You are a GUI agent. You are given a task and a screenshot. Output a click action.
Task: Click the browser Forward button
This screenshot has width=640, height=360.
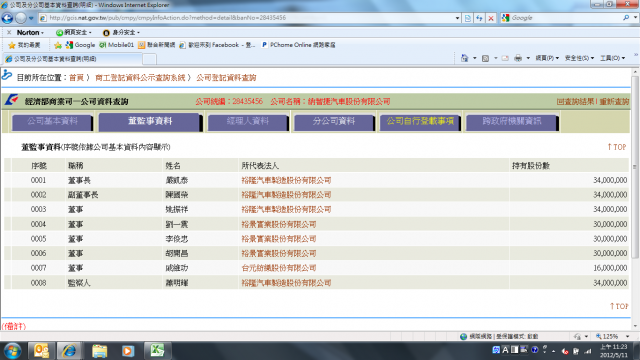21,18
